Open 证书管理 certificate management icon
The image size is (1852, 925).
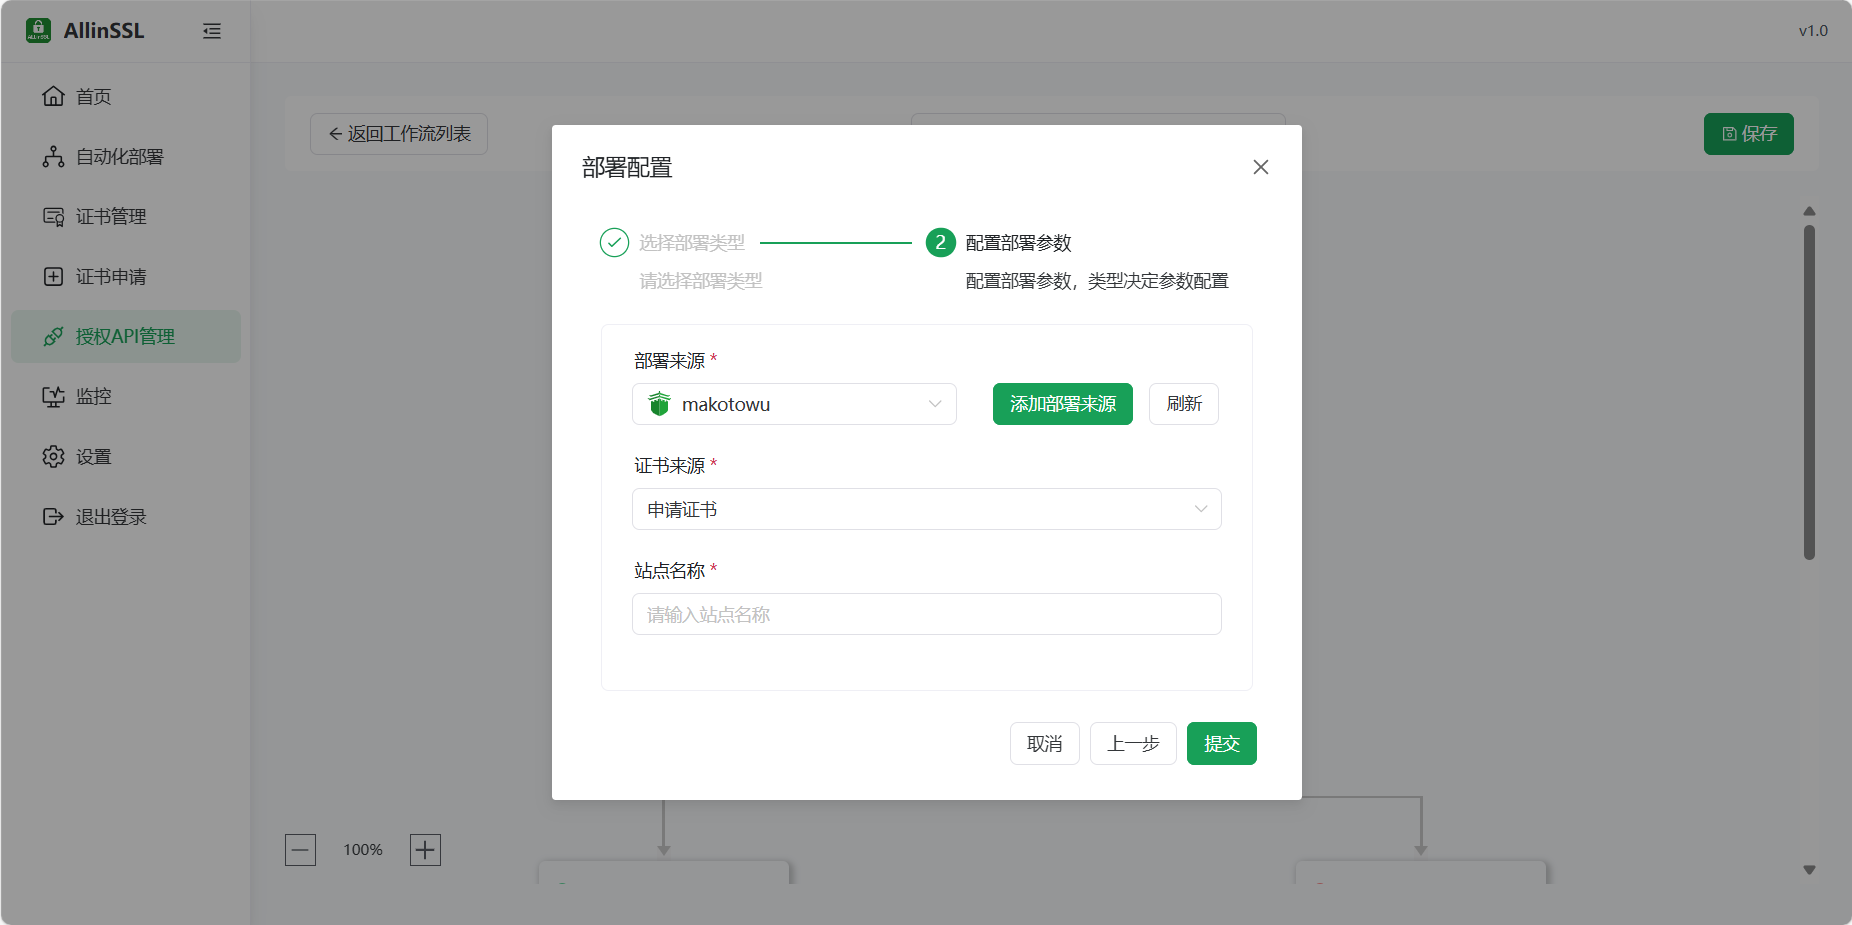54,216
